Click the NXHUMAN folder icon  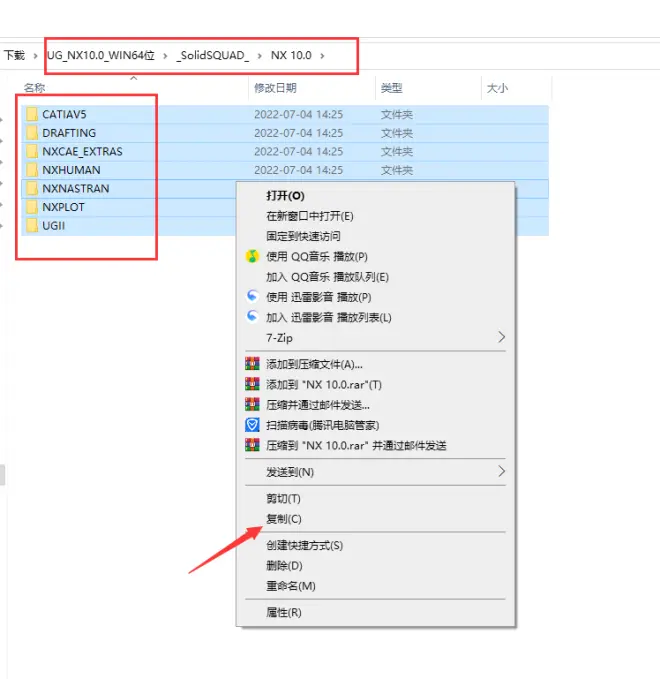click(32, 170)
